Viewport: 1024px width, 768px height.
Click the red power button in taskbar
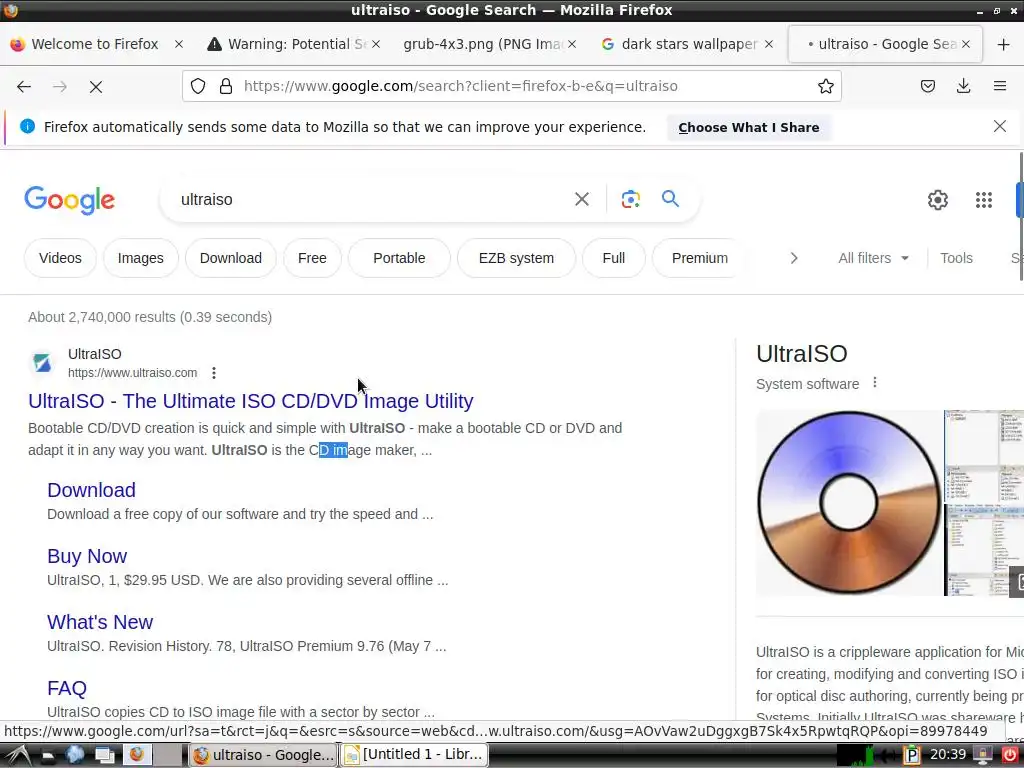coord(1010,755)
